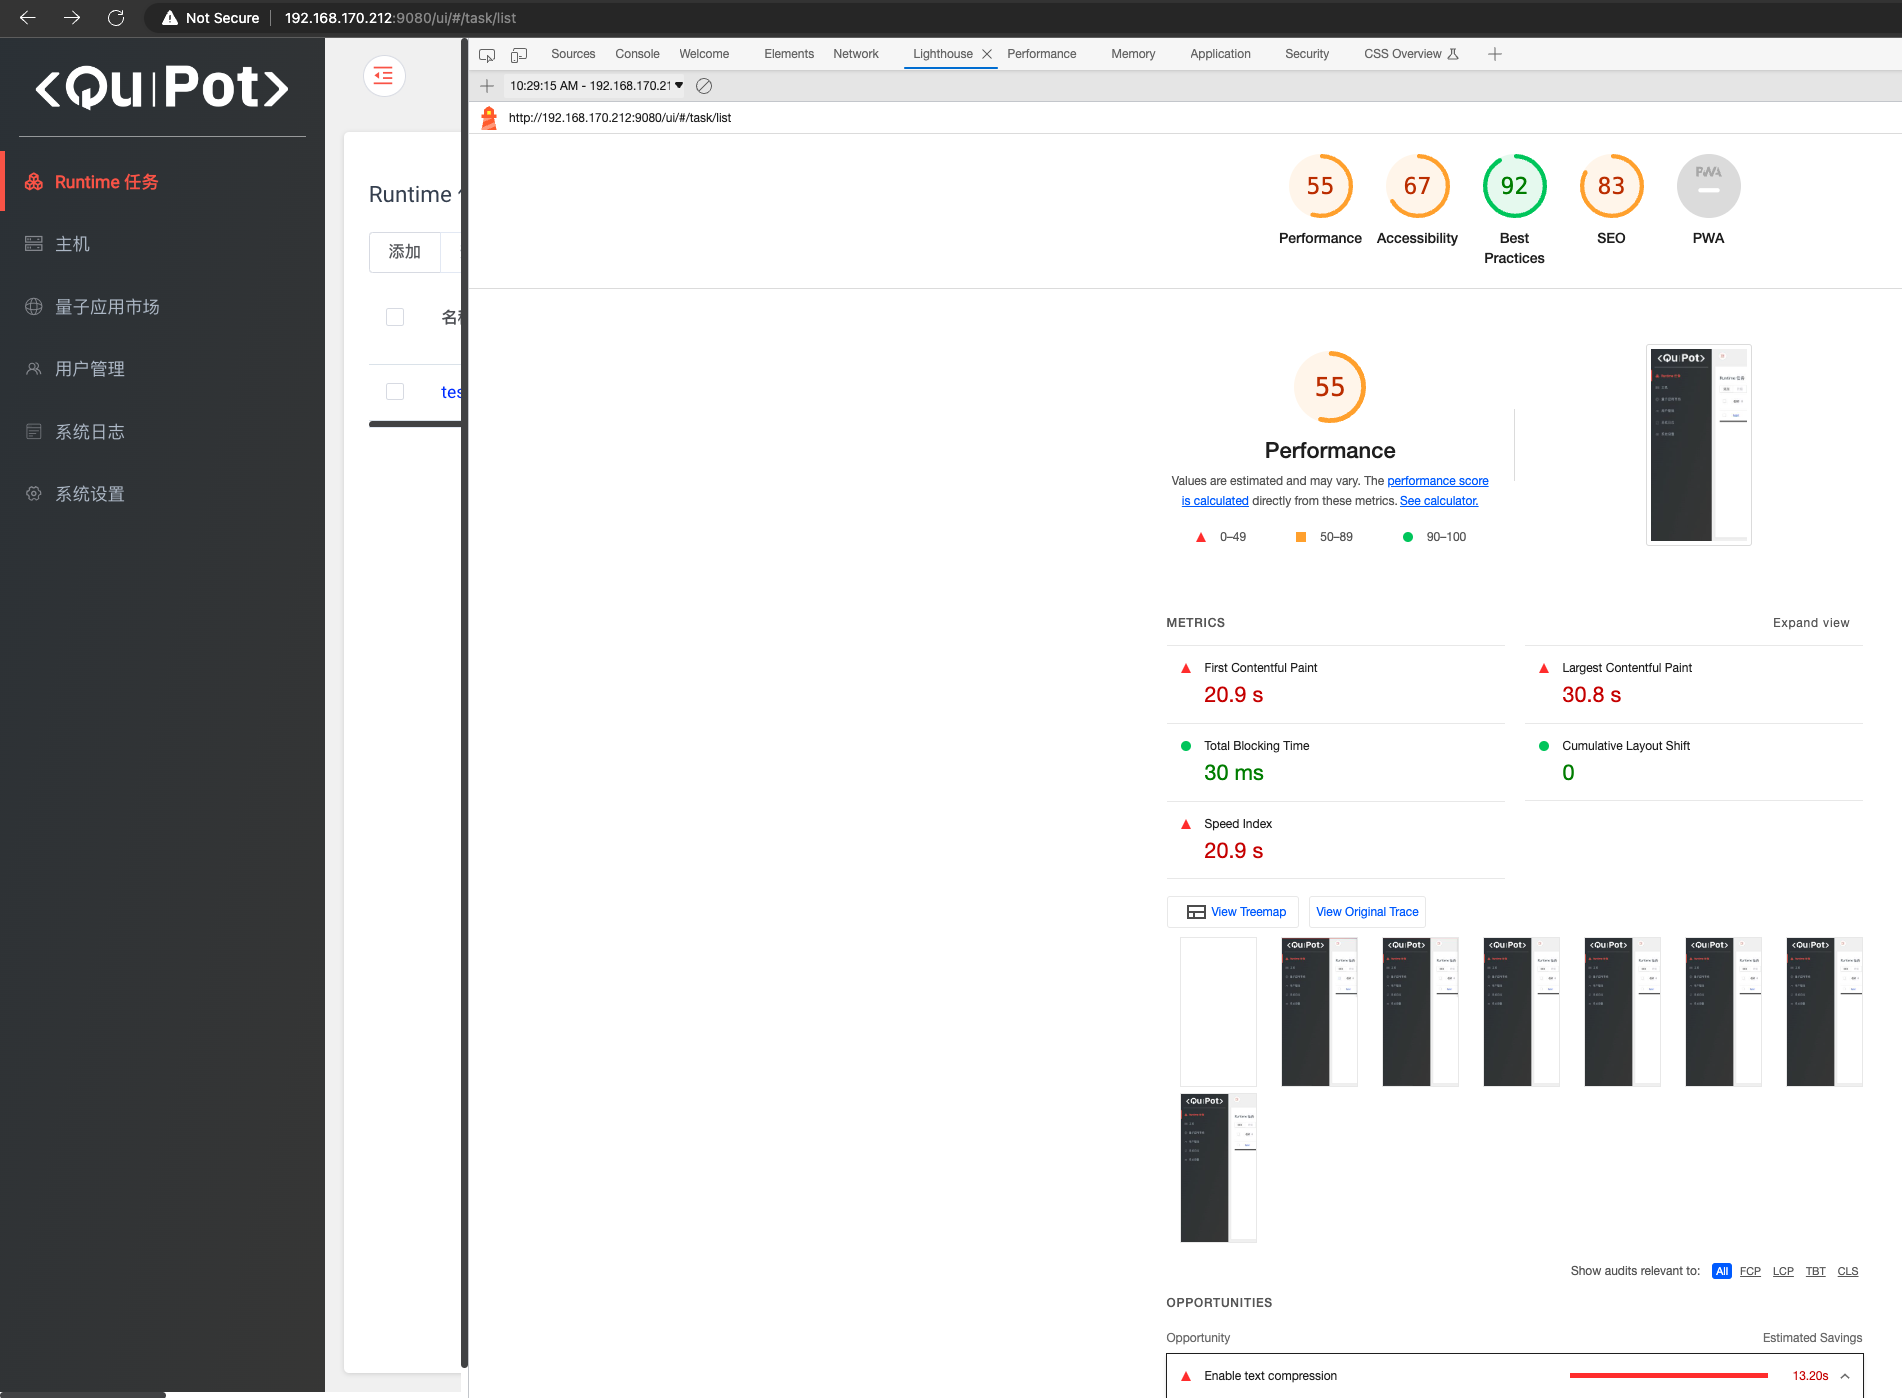Collapse the sidebar with the menu fold icon
The height and width of the screenshot is (1398, 1902).
point(383,76)
